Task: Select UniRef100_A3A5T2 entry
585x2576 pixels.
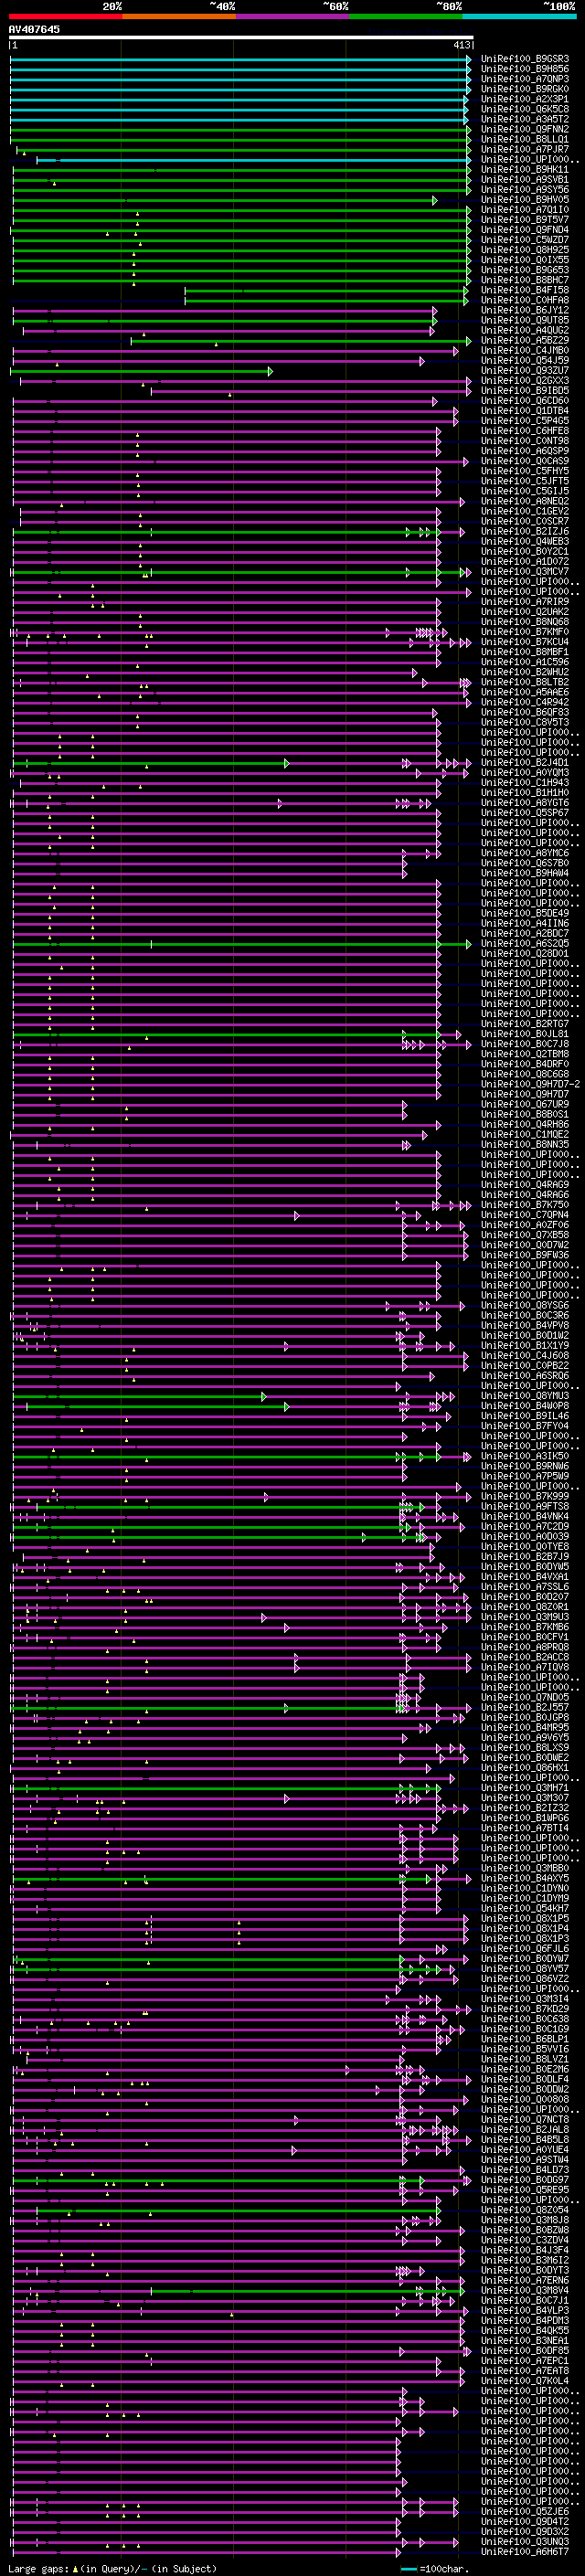Action: pyautogui.click(x=525, y=119)
